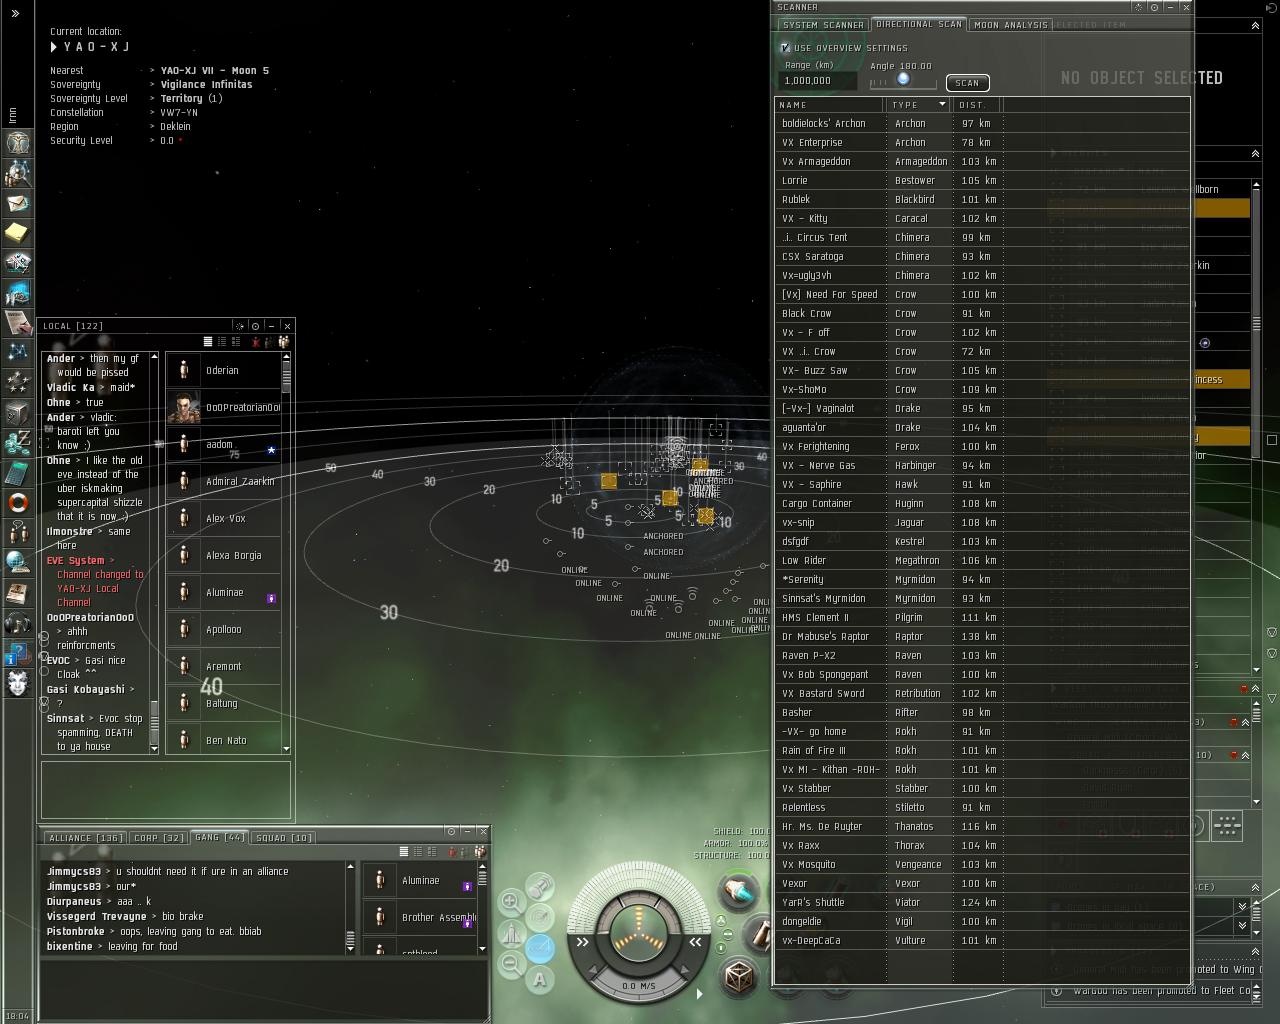Click the Scan button
The width and height of the screenshot is (1280, 1024).
click(x=967, y=83)
